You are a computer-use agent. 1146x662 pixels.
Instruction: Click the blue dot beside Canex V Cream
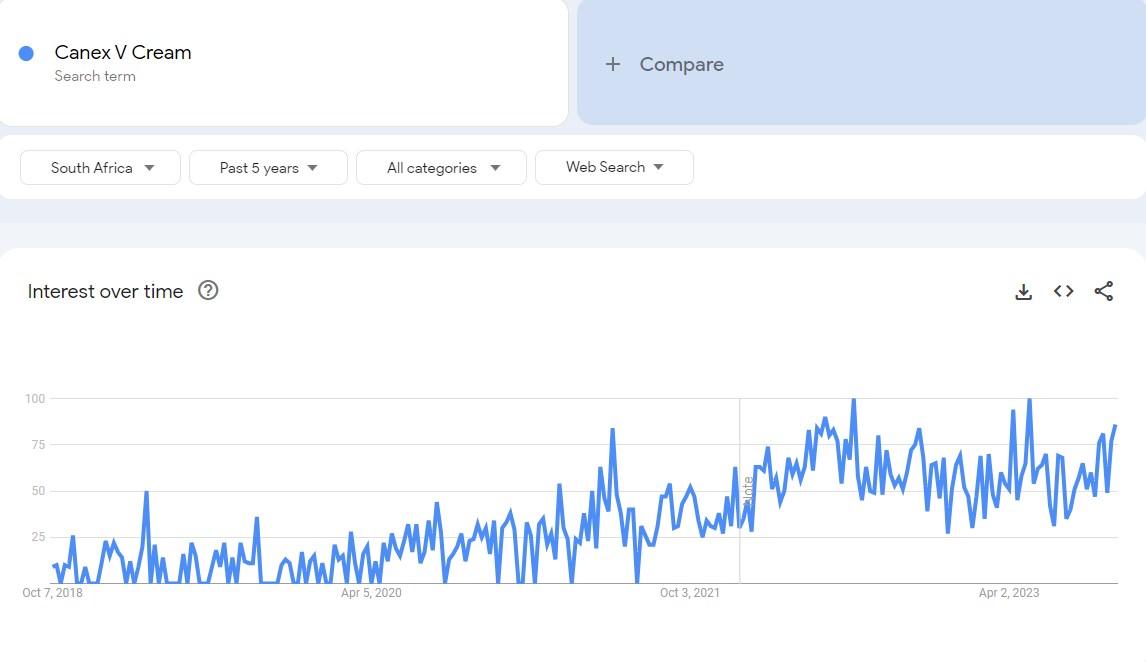[x=26, y=53]
